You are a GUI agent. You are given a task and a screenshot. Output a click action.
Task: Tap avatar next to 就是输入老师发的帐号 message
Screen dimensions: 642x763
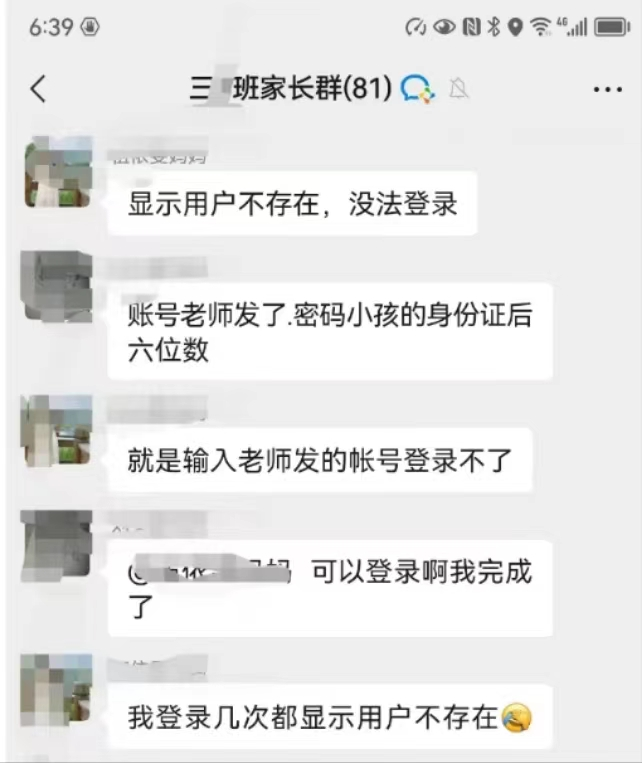pyautogui.click(x=56, y=431)
